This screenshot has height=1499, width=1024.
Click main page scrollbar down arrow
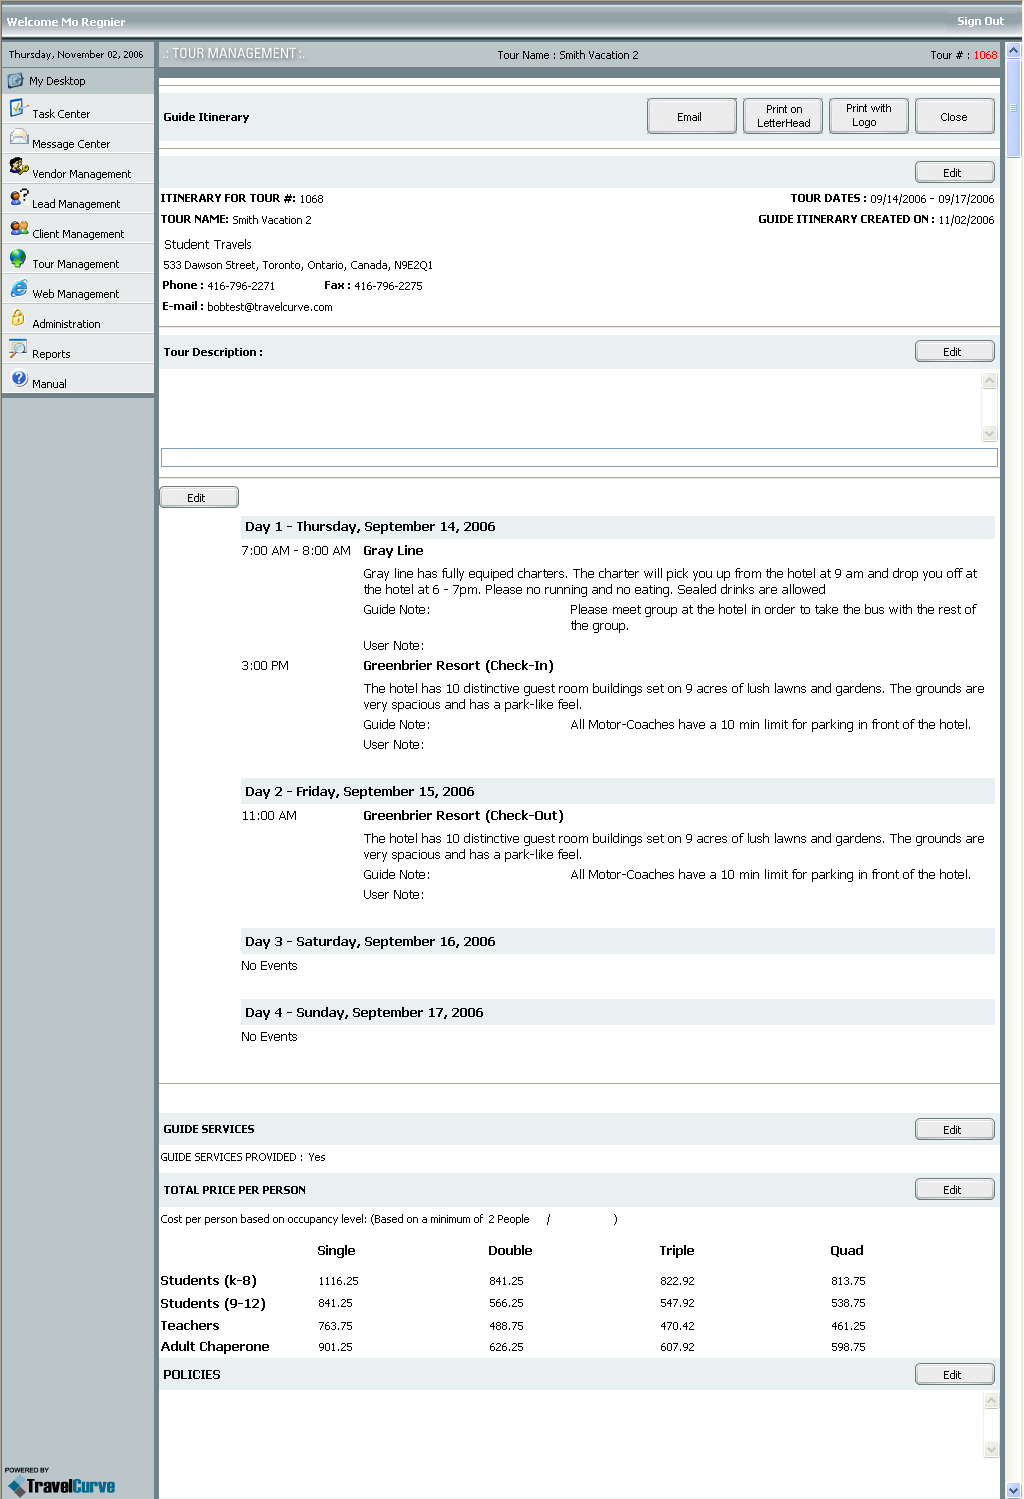tap(1014, 1490)
